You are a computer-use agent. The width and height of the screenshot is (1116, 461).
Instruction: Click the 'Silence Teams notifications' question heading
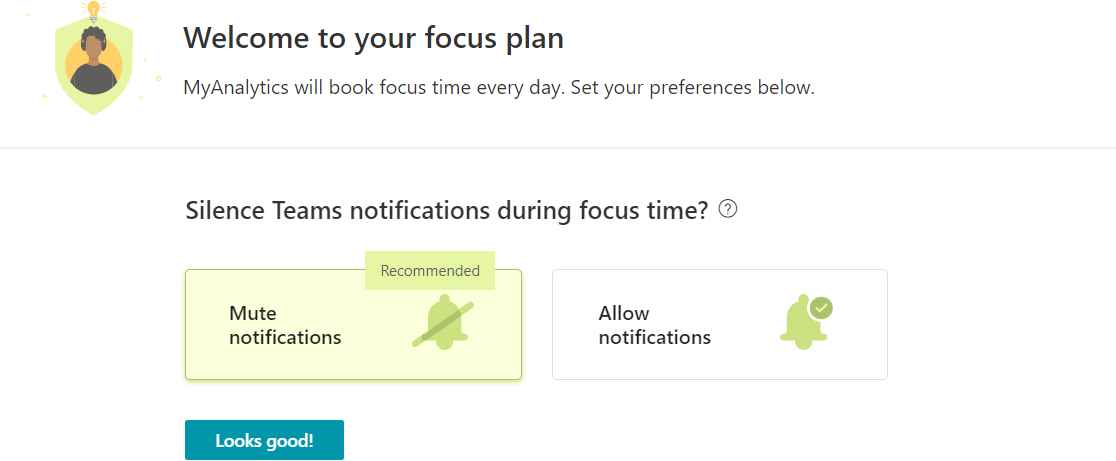click(447, 211)
